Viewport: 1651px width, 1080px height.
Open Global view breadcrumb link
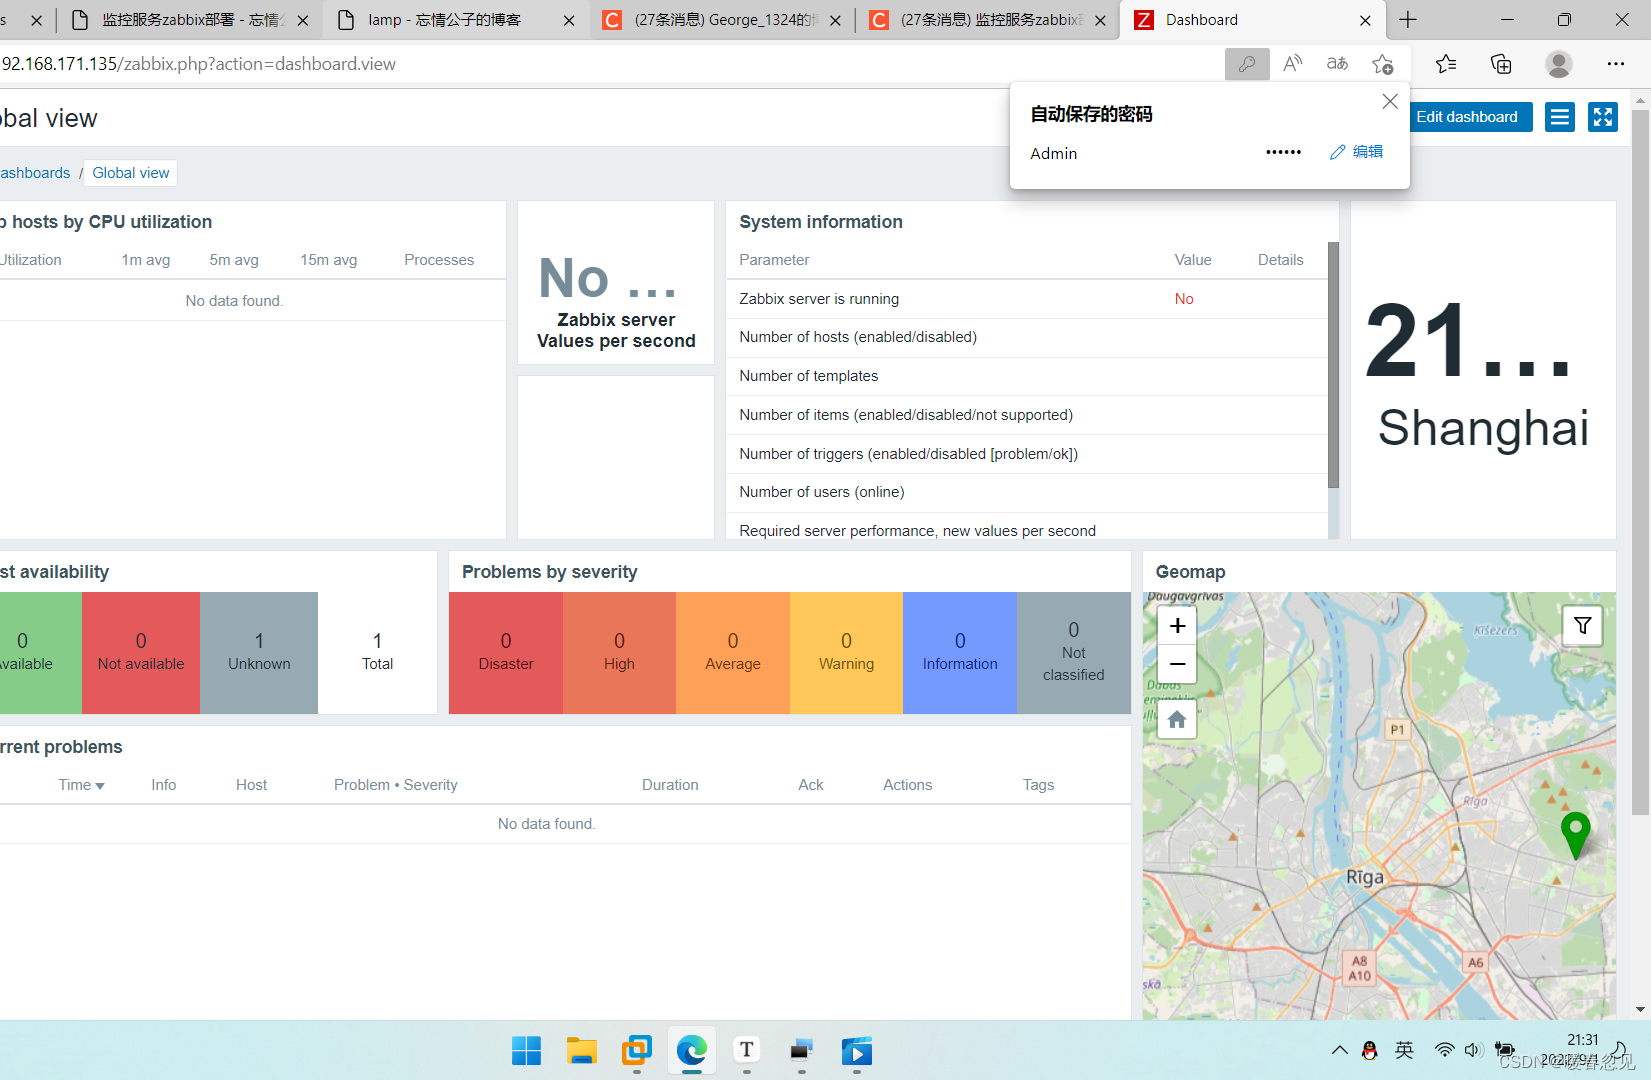click(x=131, y=173)
